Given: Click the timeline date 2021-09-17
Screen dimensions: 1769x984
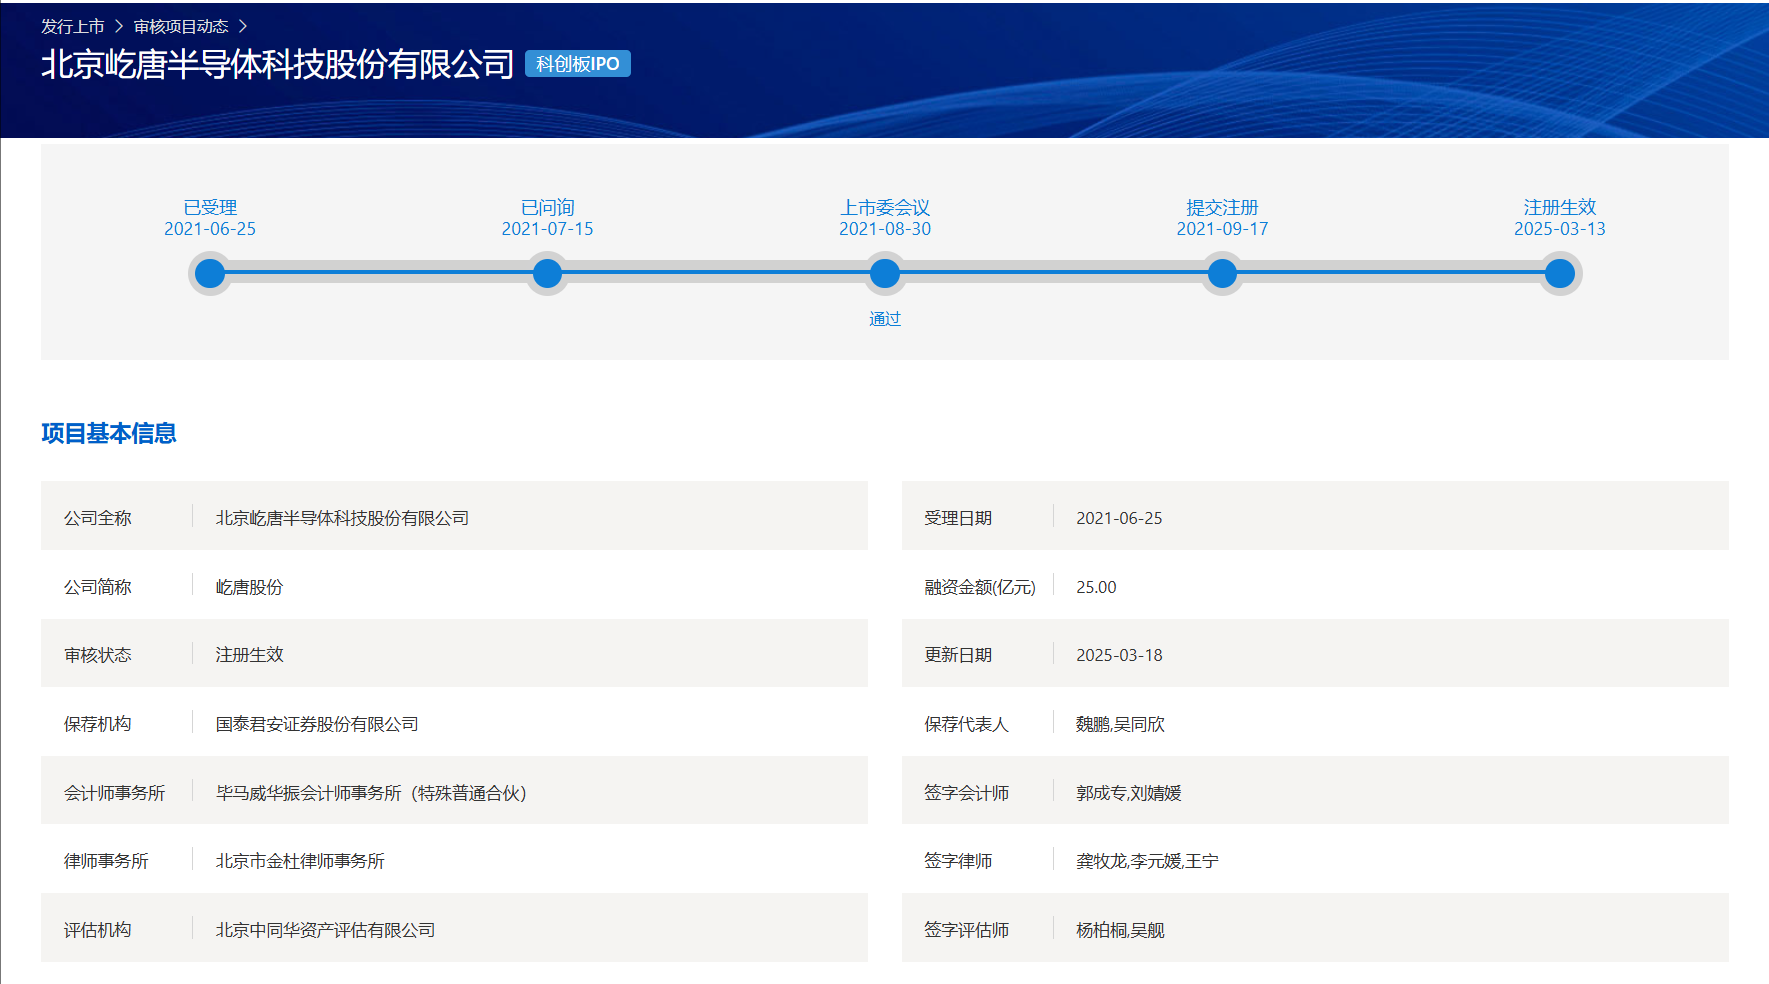Looking at the screenshot, I should coord(1222,229).
